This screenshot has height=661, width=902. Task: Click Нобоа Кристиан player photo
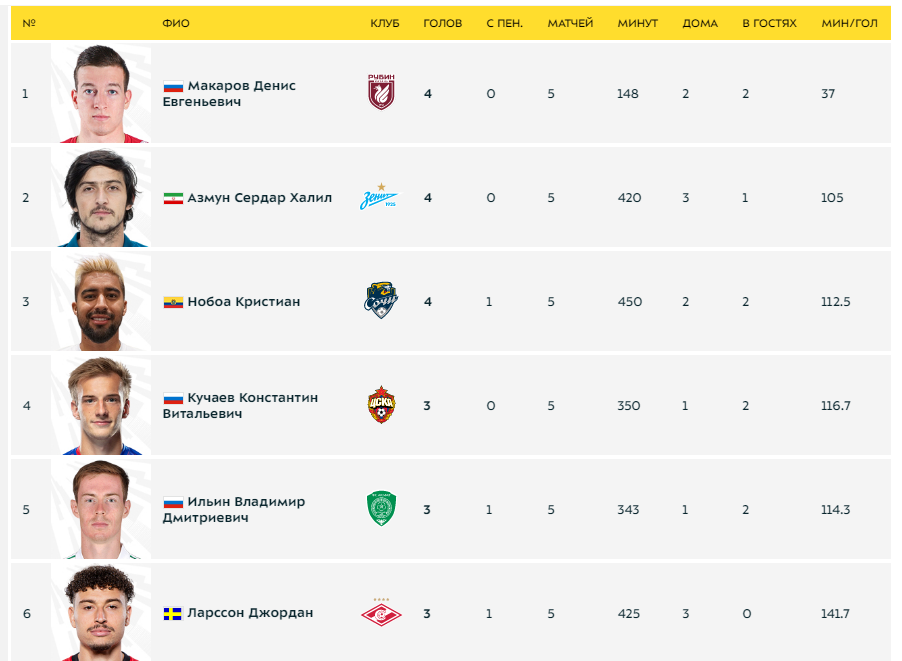click(101, 301)
